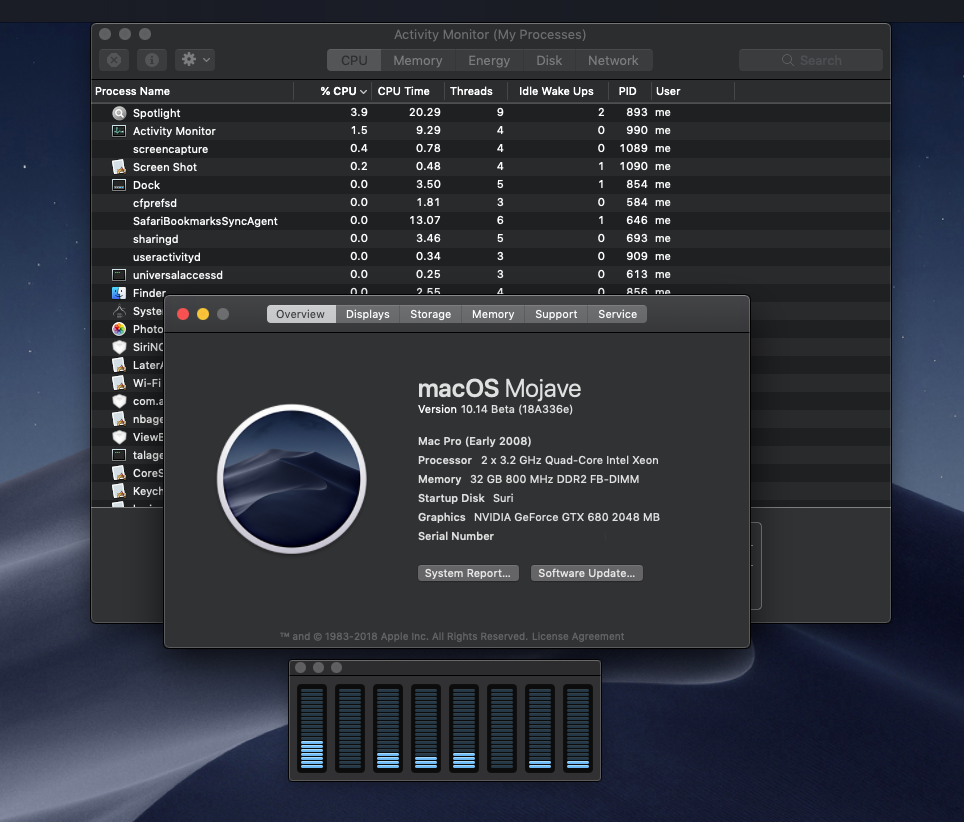Switch to the Energy tab
The height and width of the screenshot is (822, 964).
489,60
